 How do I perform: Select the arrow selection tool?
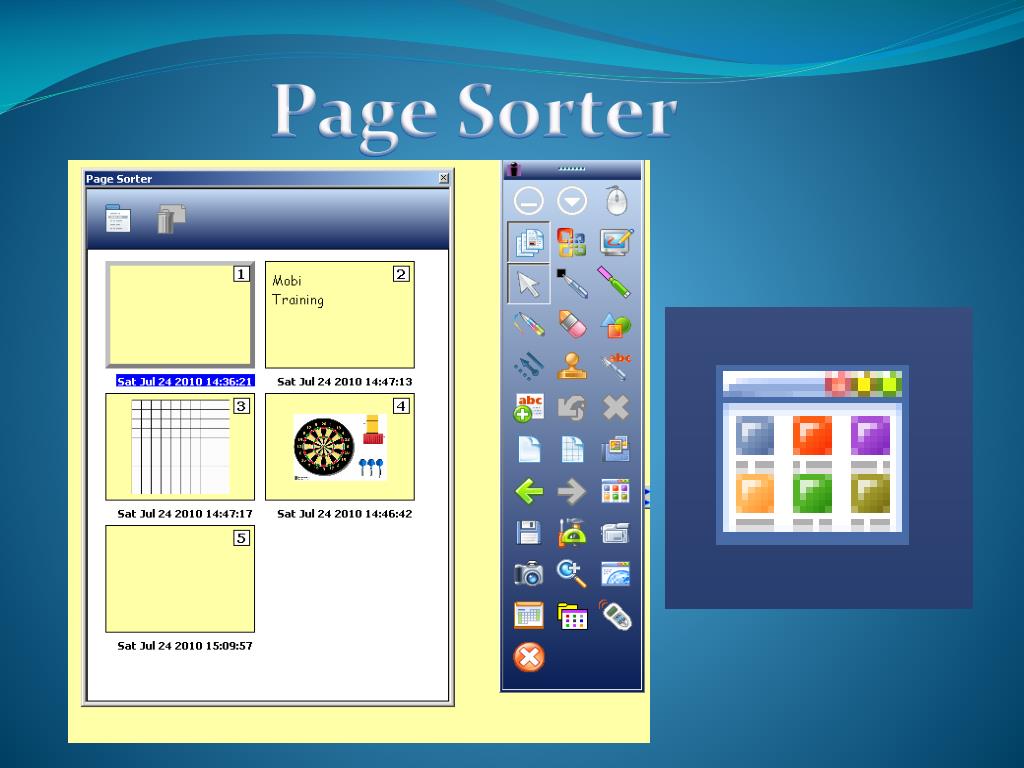click(x=529, y=284)
